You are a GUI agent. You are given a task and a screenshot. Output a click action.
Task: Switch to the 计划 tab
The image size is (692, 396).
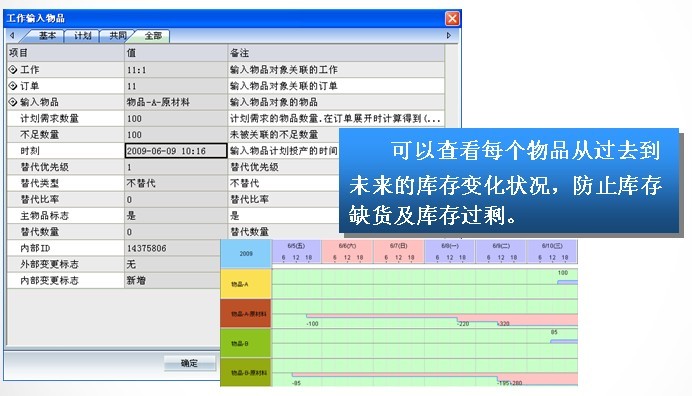coord(83,36)
